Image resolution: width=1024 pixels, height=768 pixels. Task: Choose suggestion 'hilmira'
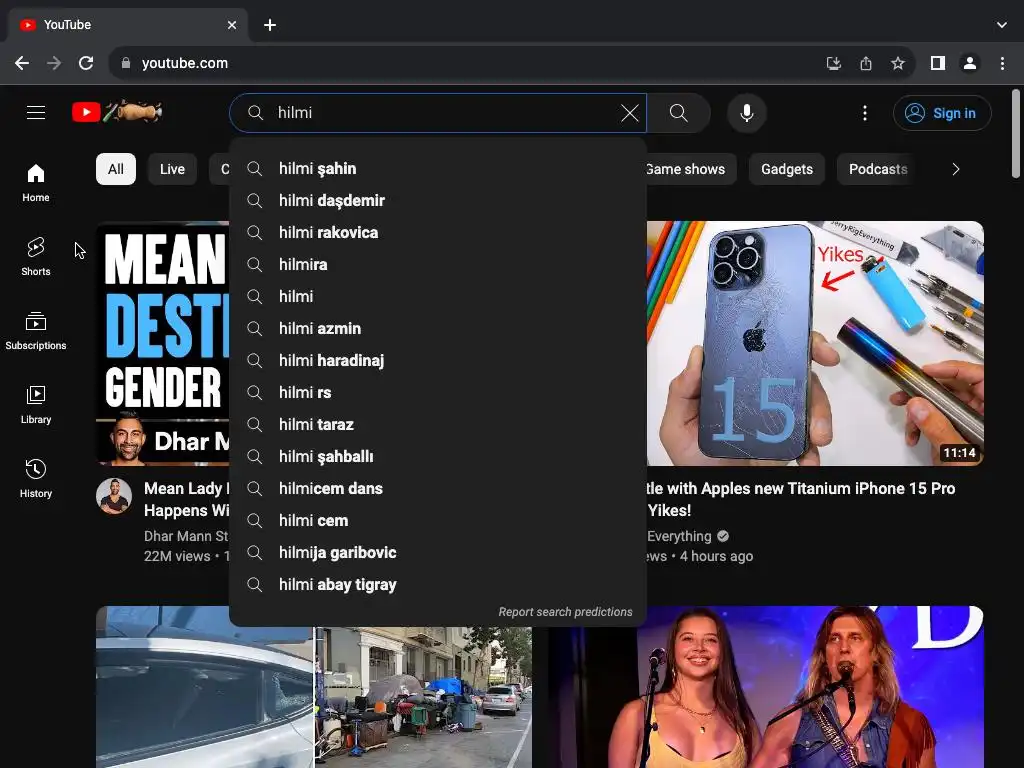(x=438, y=264)
